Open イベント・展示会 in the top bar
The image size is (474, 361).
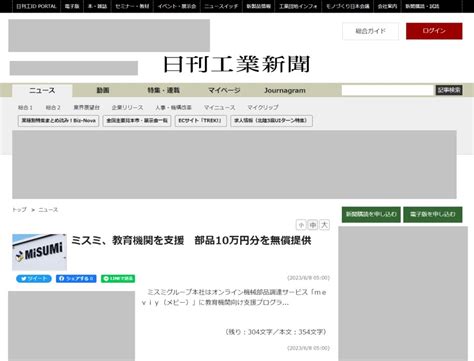[177, 6]
